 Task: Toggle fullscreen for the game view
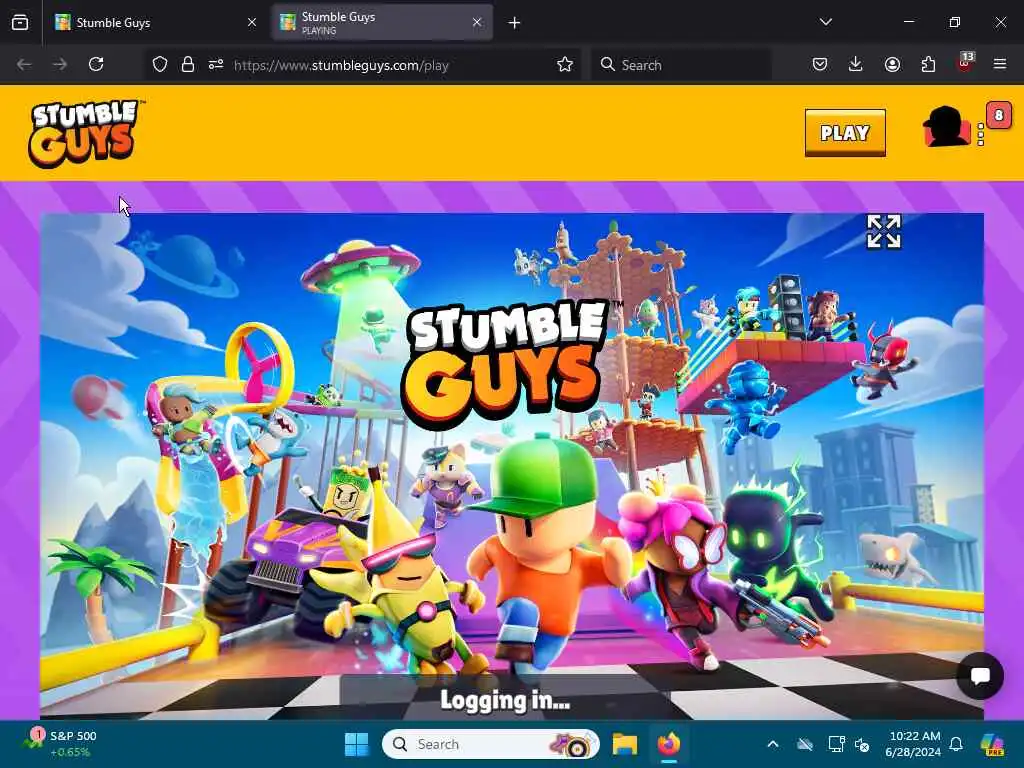[884, 232]
